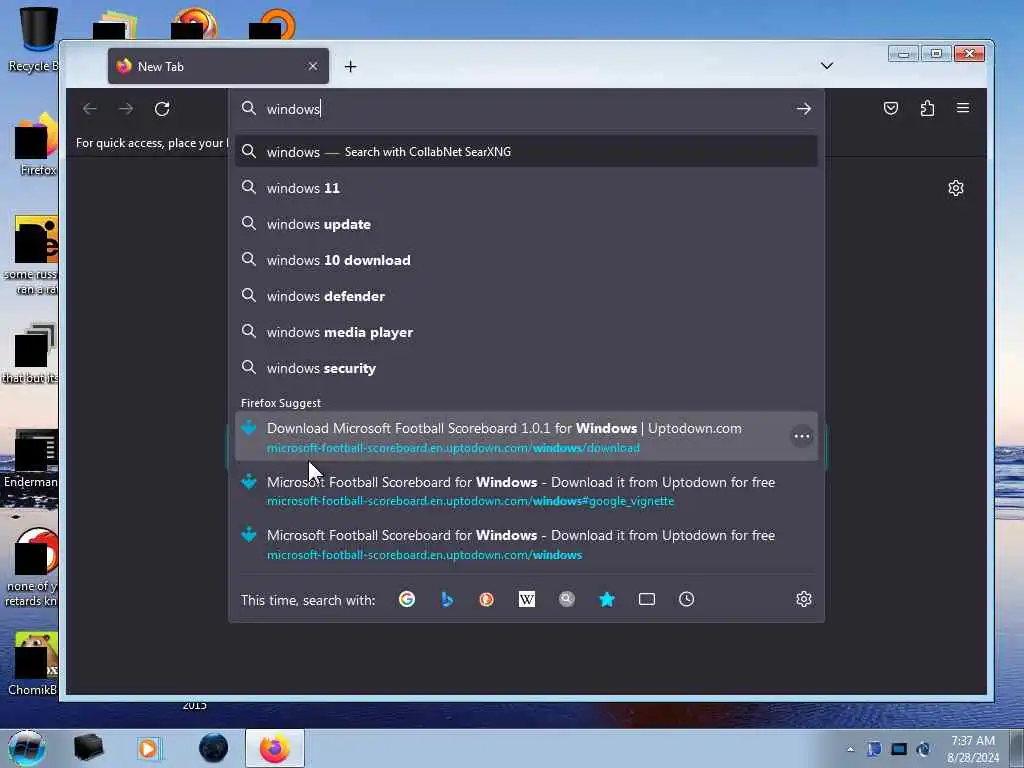This screenshot has width=1024, height=768.
Task: Choose the windows security suggestion
Action: (526, 368)
